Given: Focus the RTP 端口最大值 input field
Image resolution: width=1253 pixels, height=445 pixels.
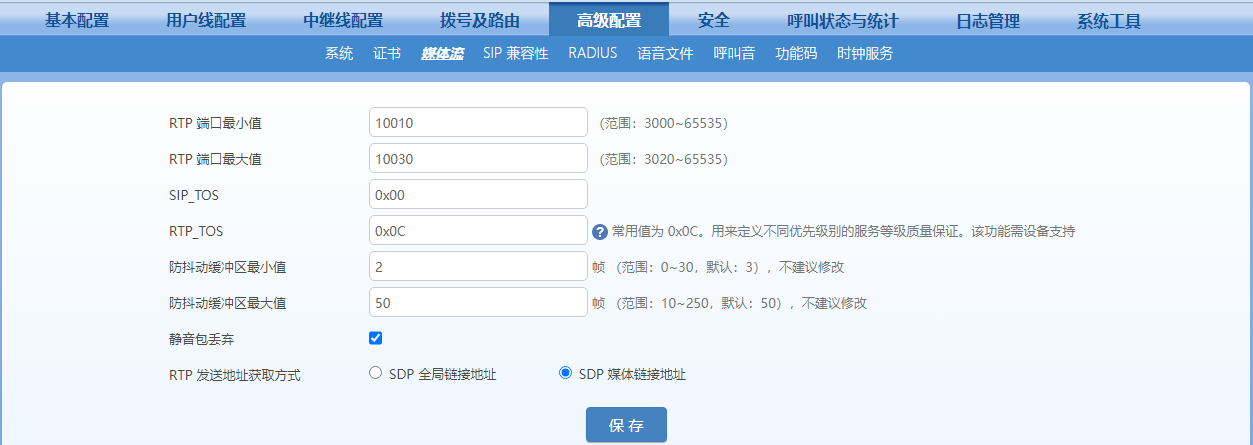Looking at the screenshot, I should click(x=478, y=158).
